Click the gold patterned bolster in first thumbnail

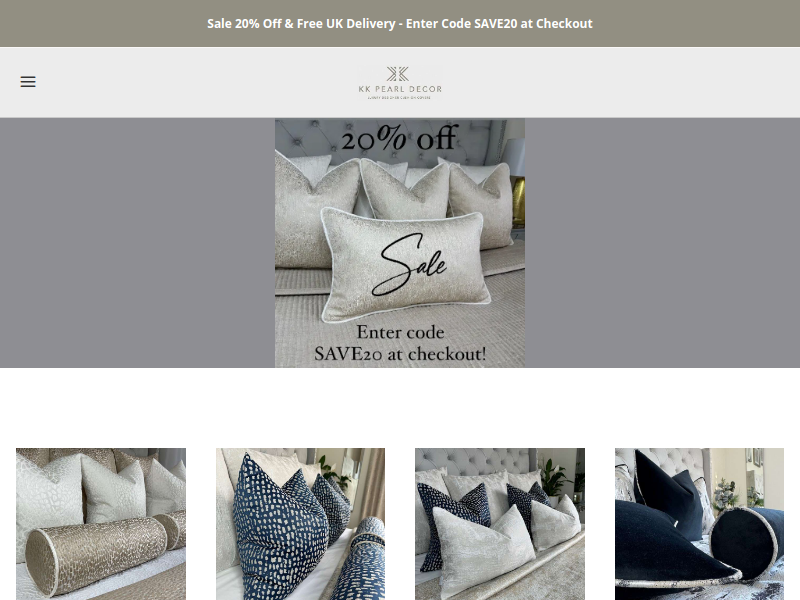(96, 555)
